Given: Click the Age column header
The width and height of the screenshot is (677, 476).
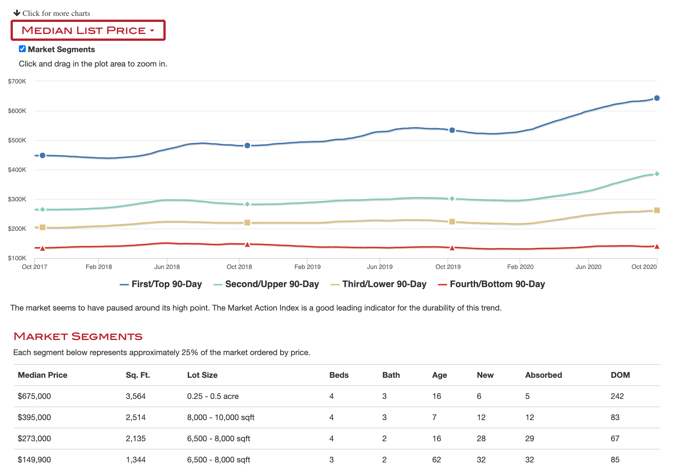Looking at the screenshot, I should click(440, 375).
